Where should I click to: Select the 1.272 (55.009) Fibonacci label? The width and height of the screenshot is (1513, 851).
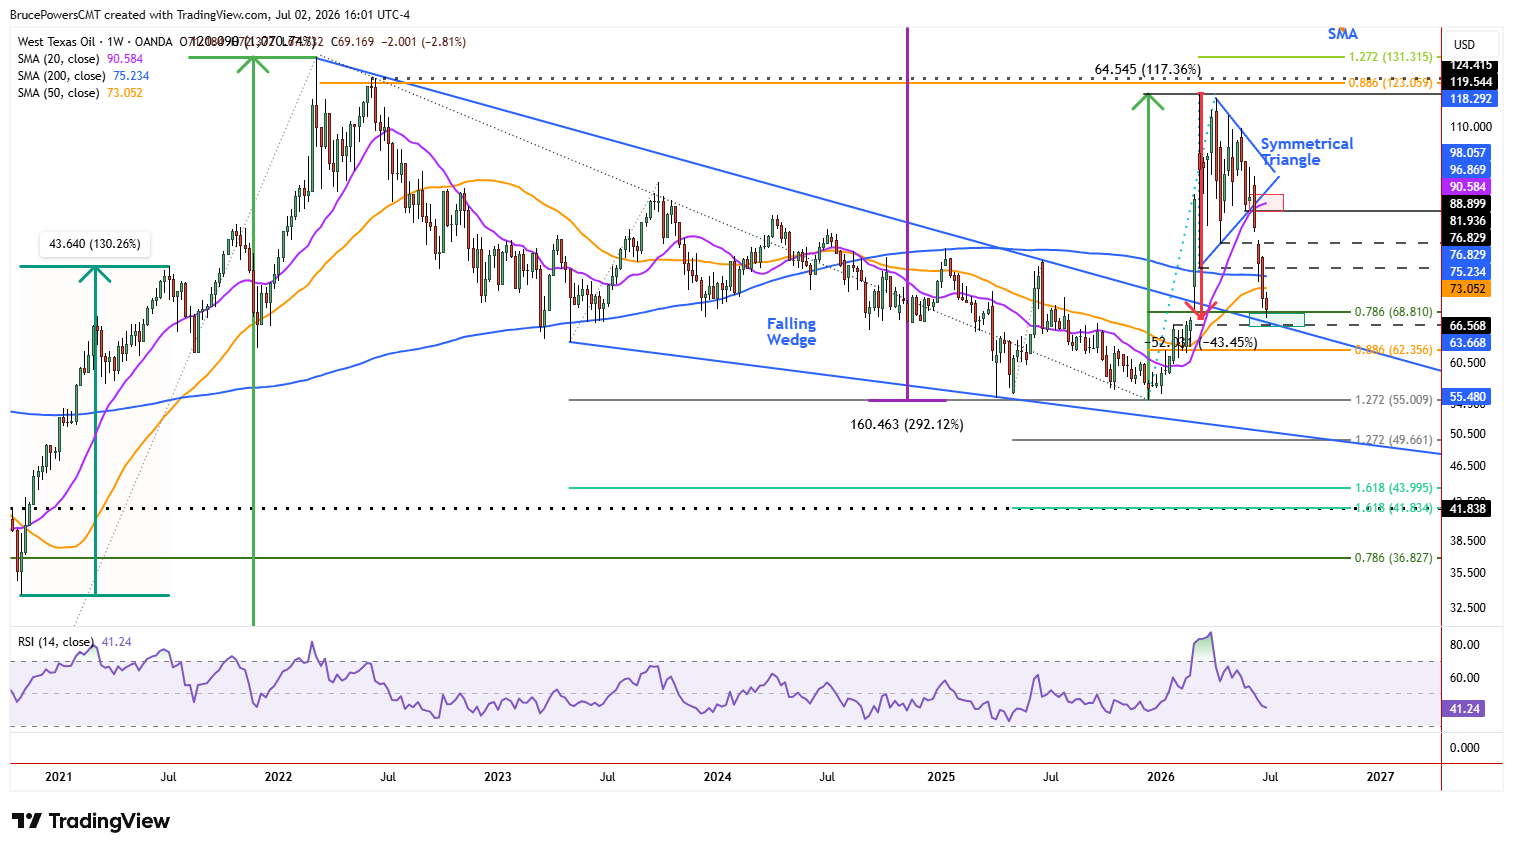[x=1394, y=400]
